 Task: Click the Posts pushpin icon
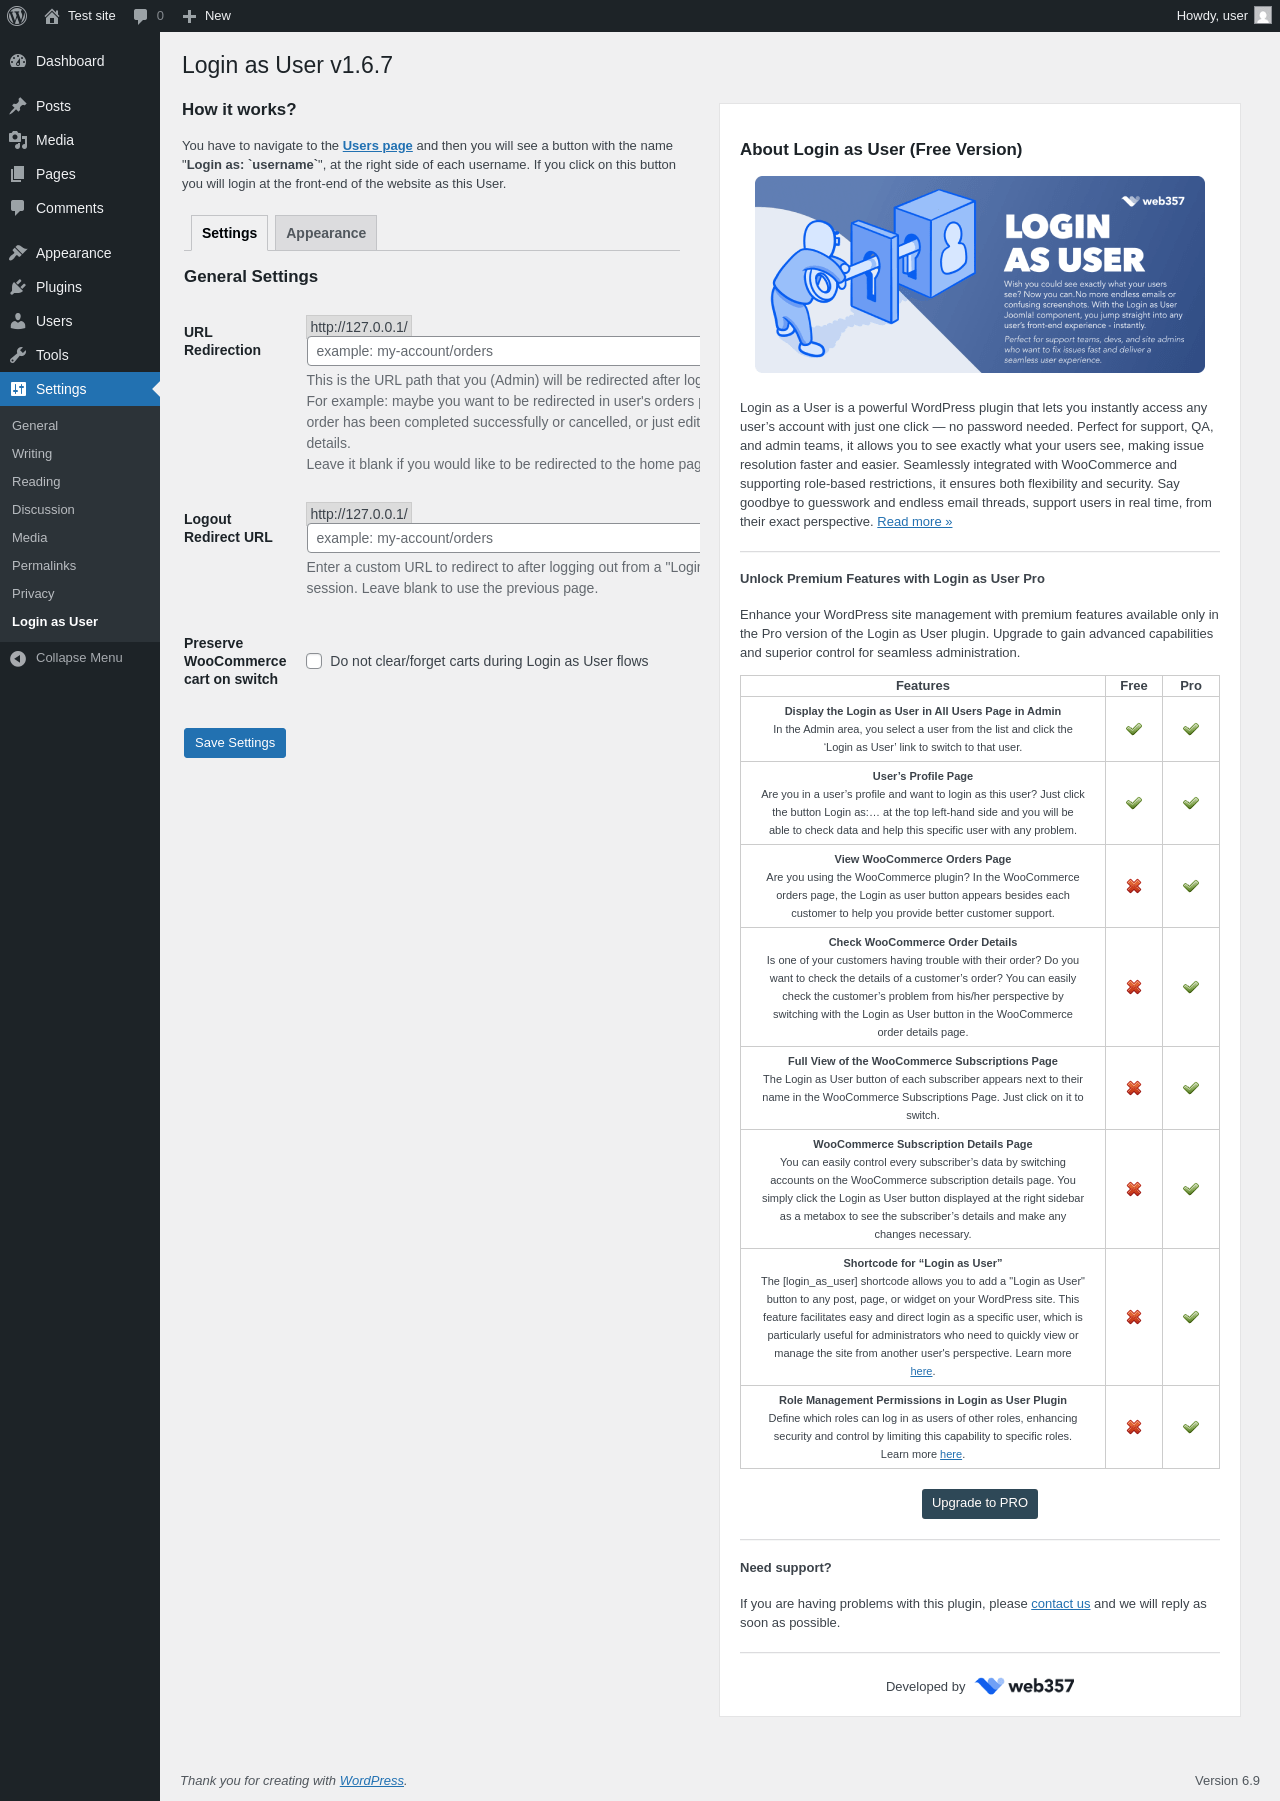coord(18,106)
